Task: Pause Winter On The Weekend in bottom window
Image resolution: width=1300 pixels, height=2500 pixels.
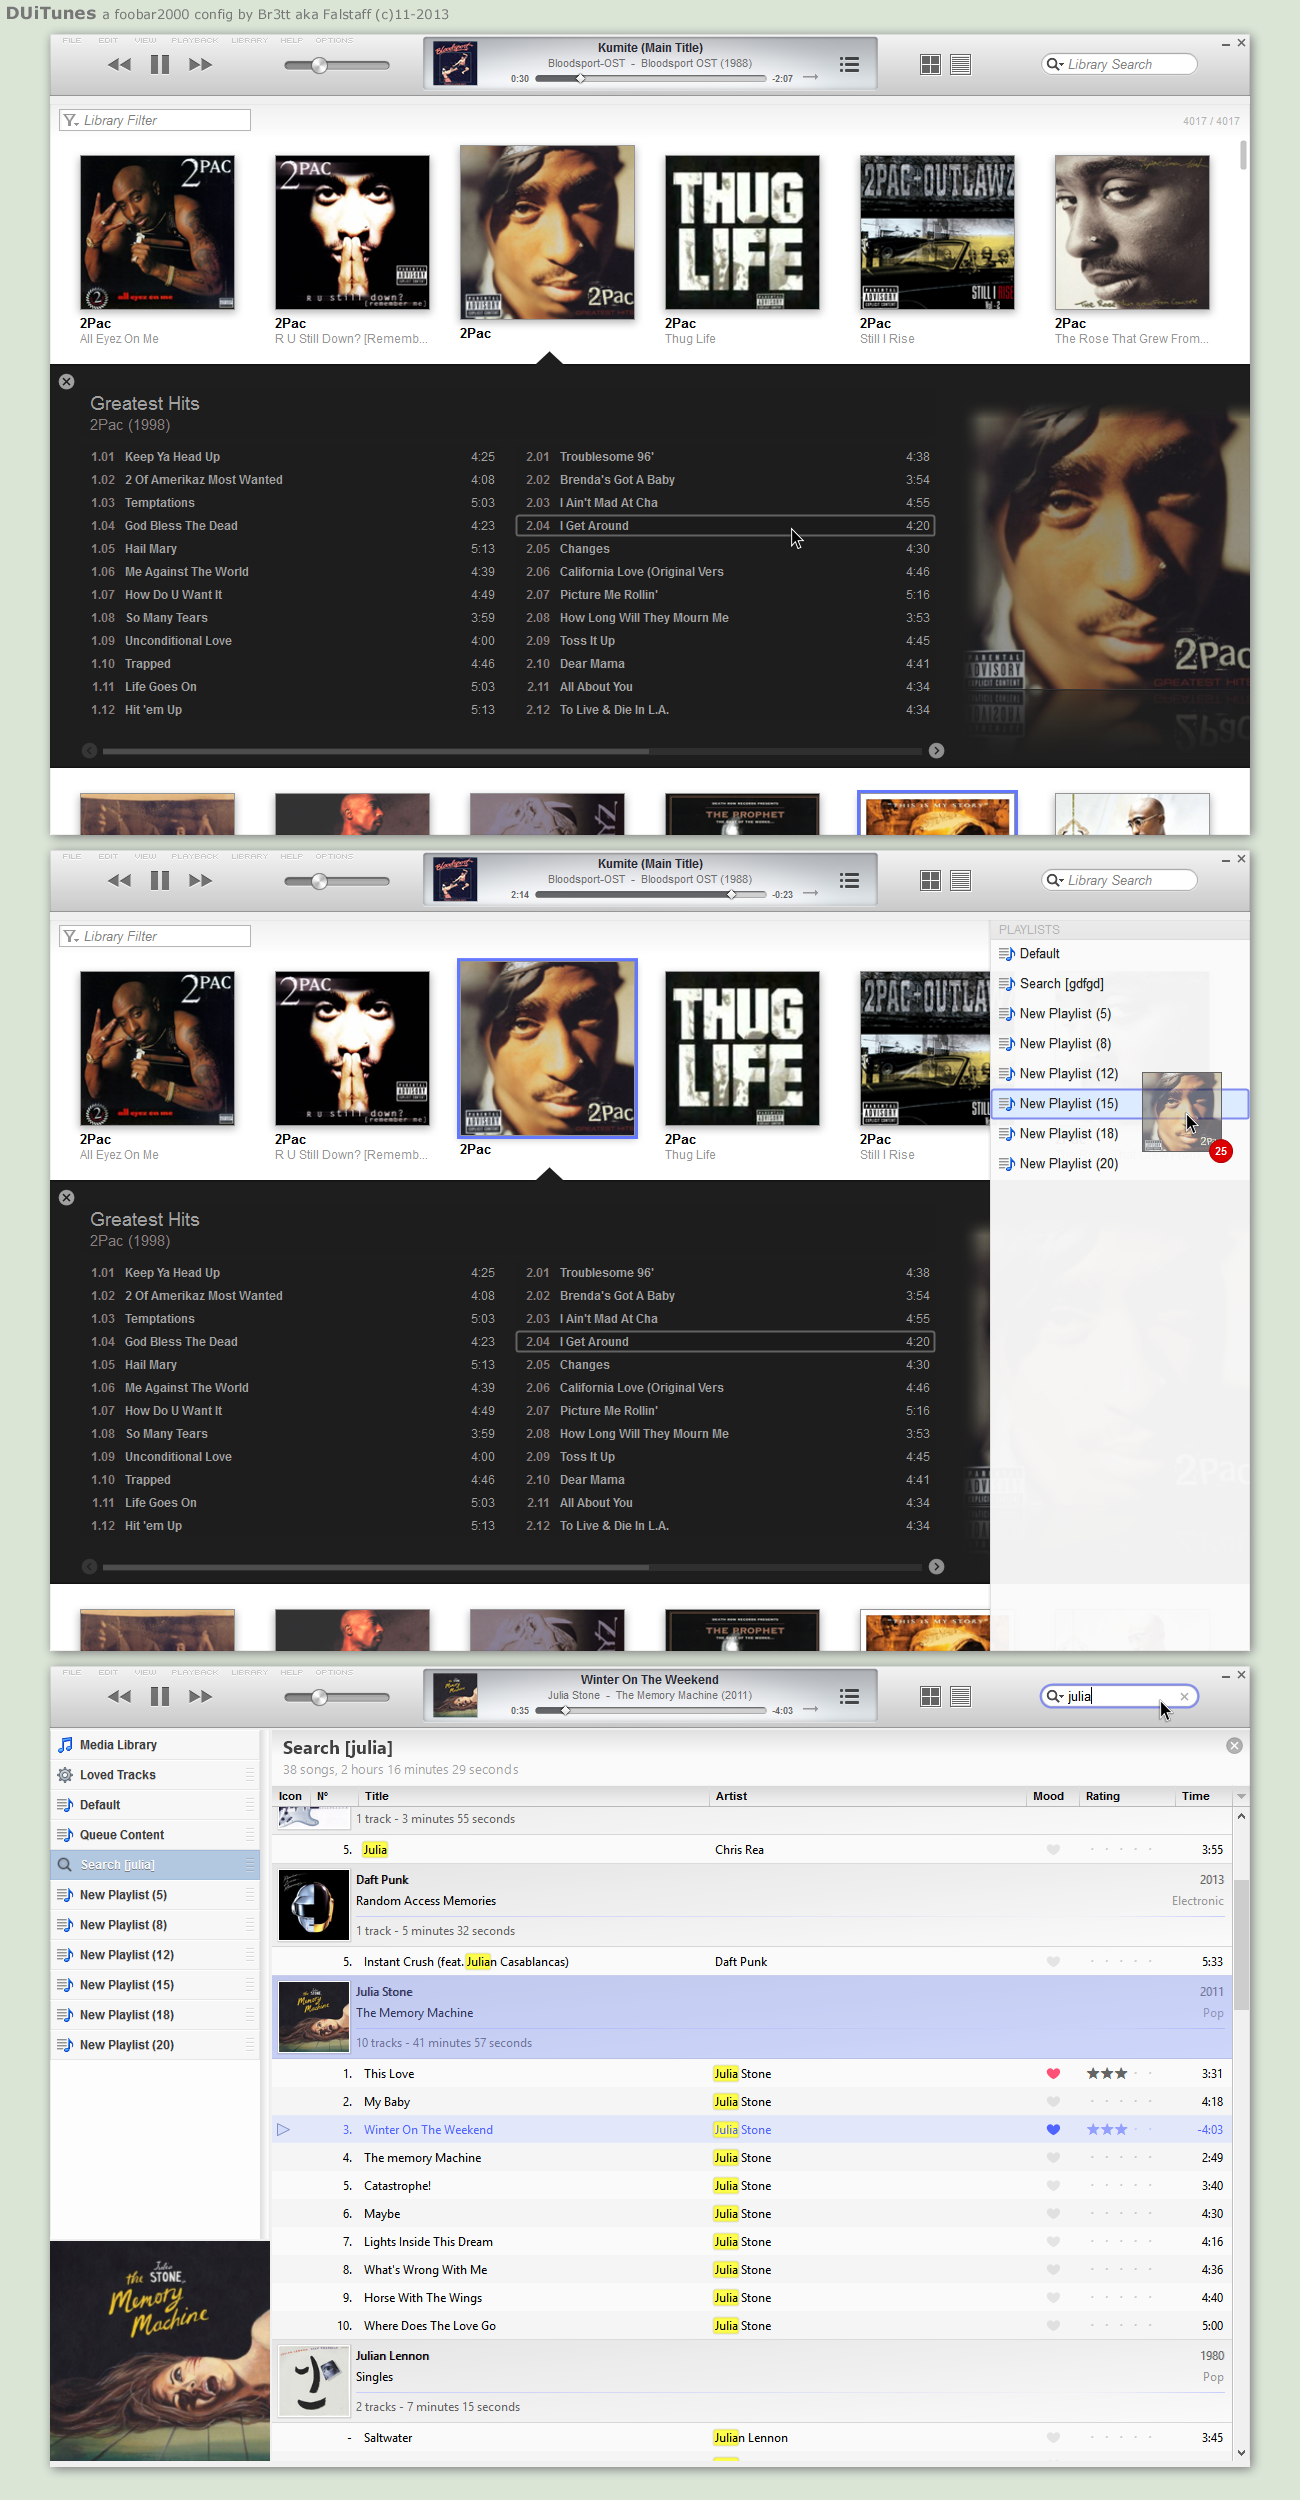Action: [x=160, y=1697]
